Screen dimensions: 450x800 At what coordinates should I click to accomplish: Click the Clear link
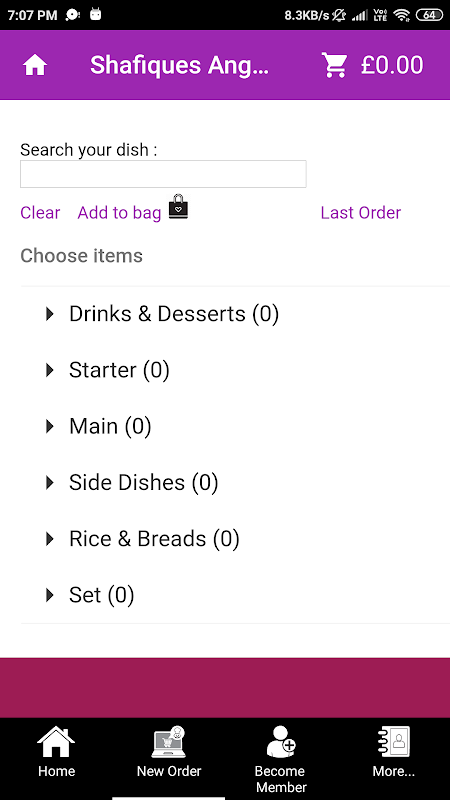pos(40,213)
